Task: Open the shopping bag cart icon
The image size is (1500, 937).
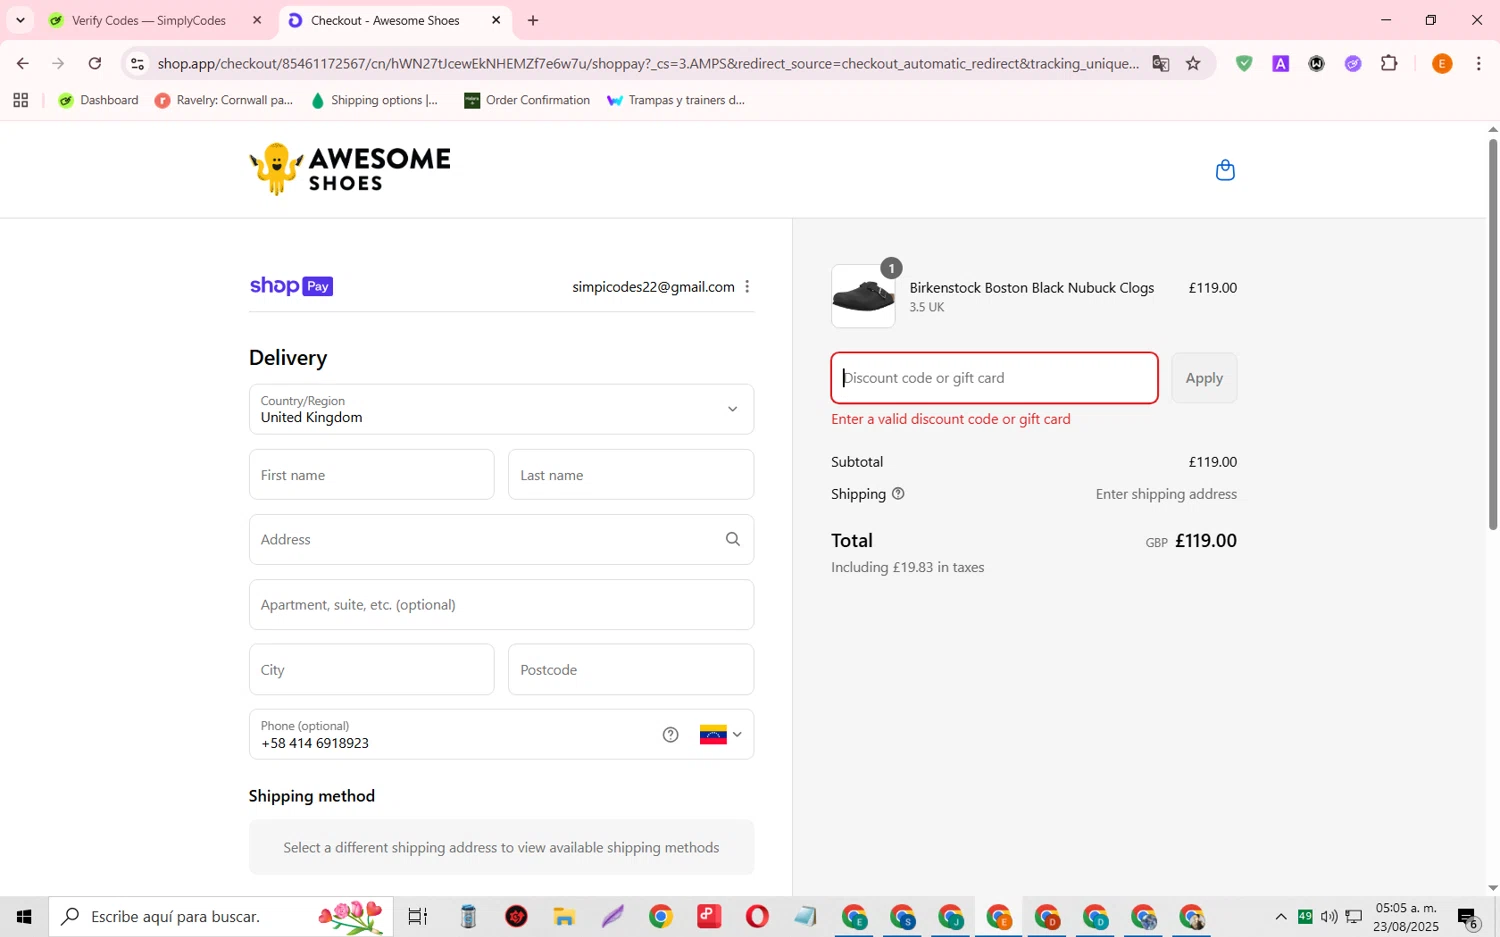Action: pyautogui.click(x=1225, y=170)
